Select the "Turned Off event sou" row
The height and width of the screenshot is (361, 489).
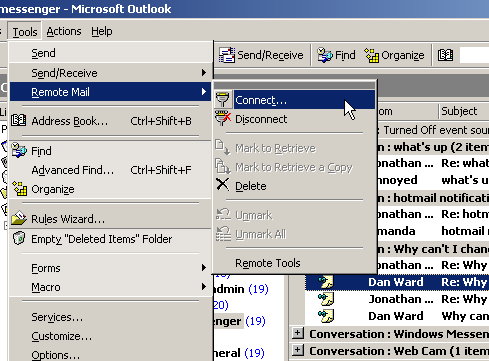432,130
